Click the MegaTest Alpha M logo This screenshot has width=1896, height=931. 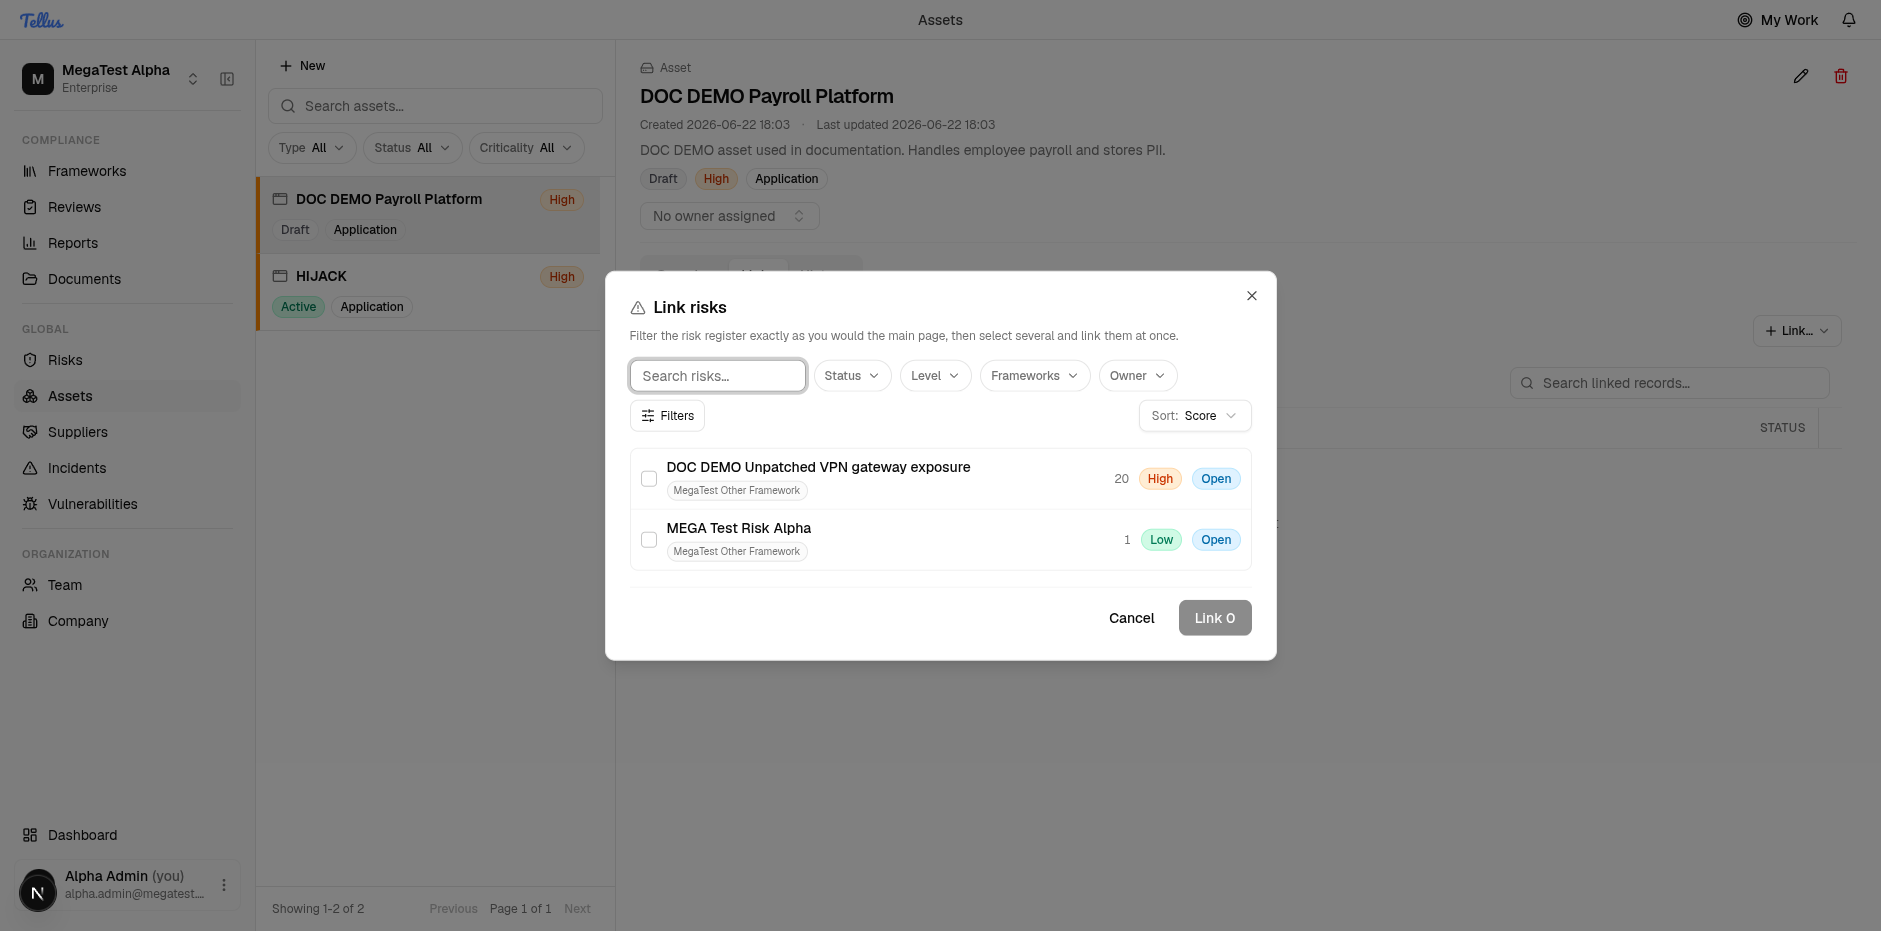(38, 79)
